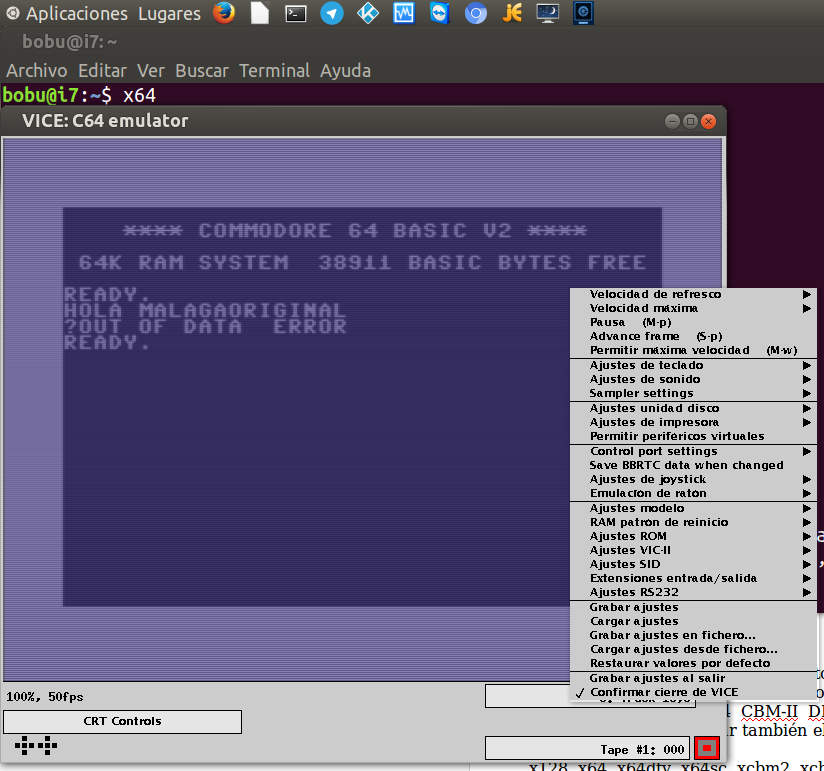Open the system monitor launcher icon

tap(404, 13)
